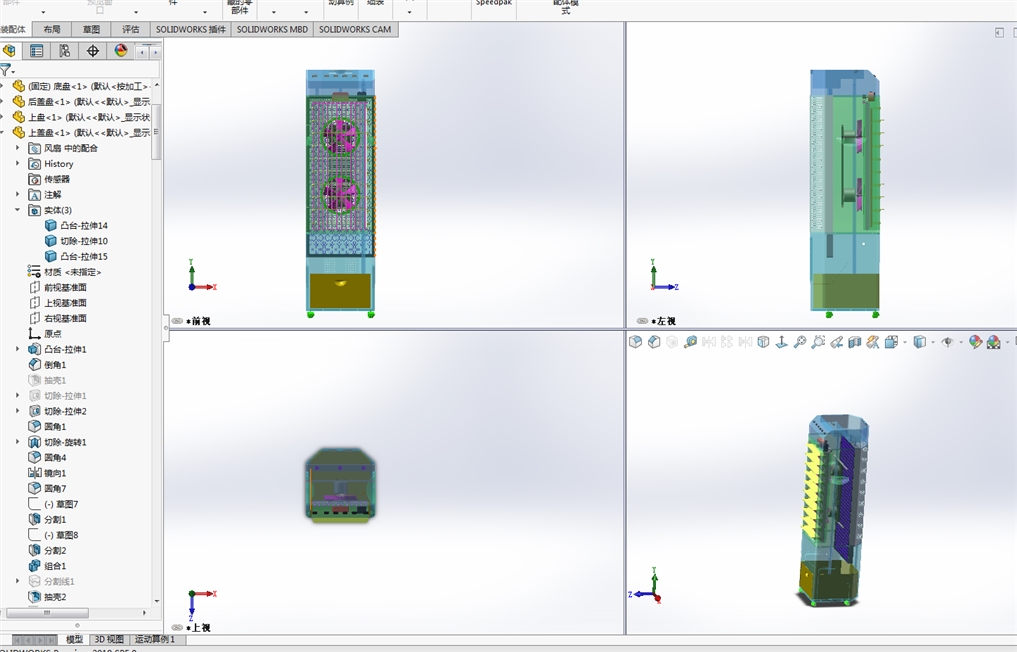Click the View Orientation cube icon

(891, 341)
